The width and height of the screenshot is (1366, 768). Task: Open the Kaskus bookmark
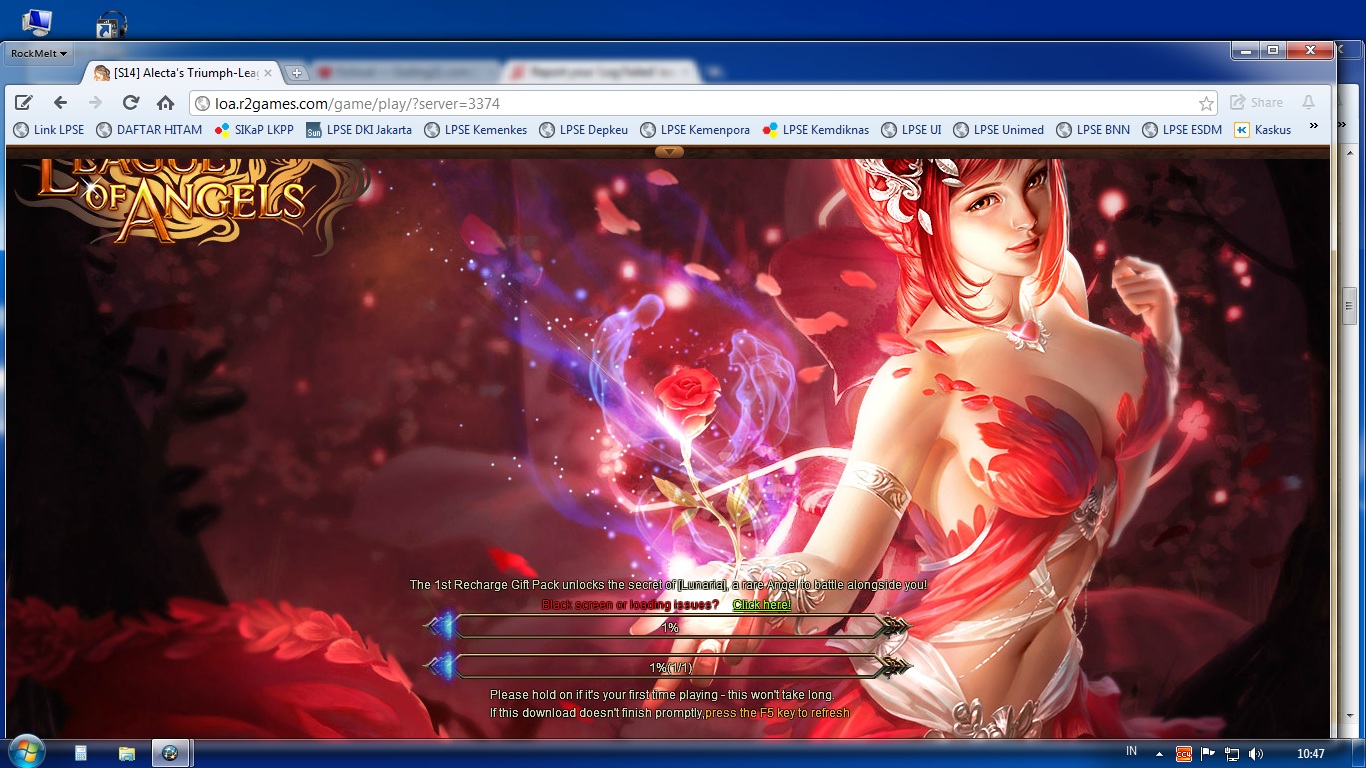pyautogui.click(x=1262, y=130)
